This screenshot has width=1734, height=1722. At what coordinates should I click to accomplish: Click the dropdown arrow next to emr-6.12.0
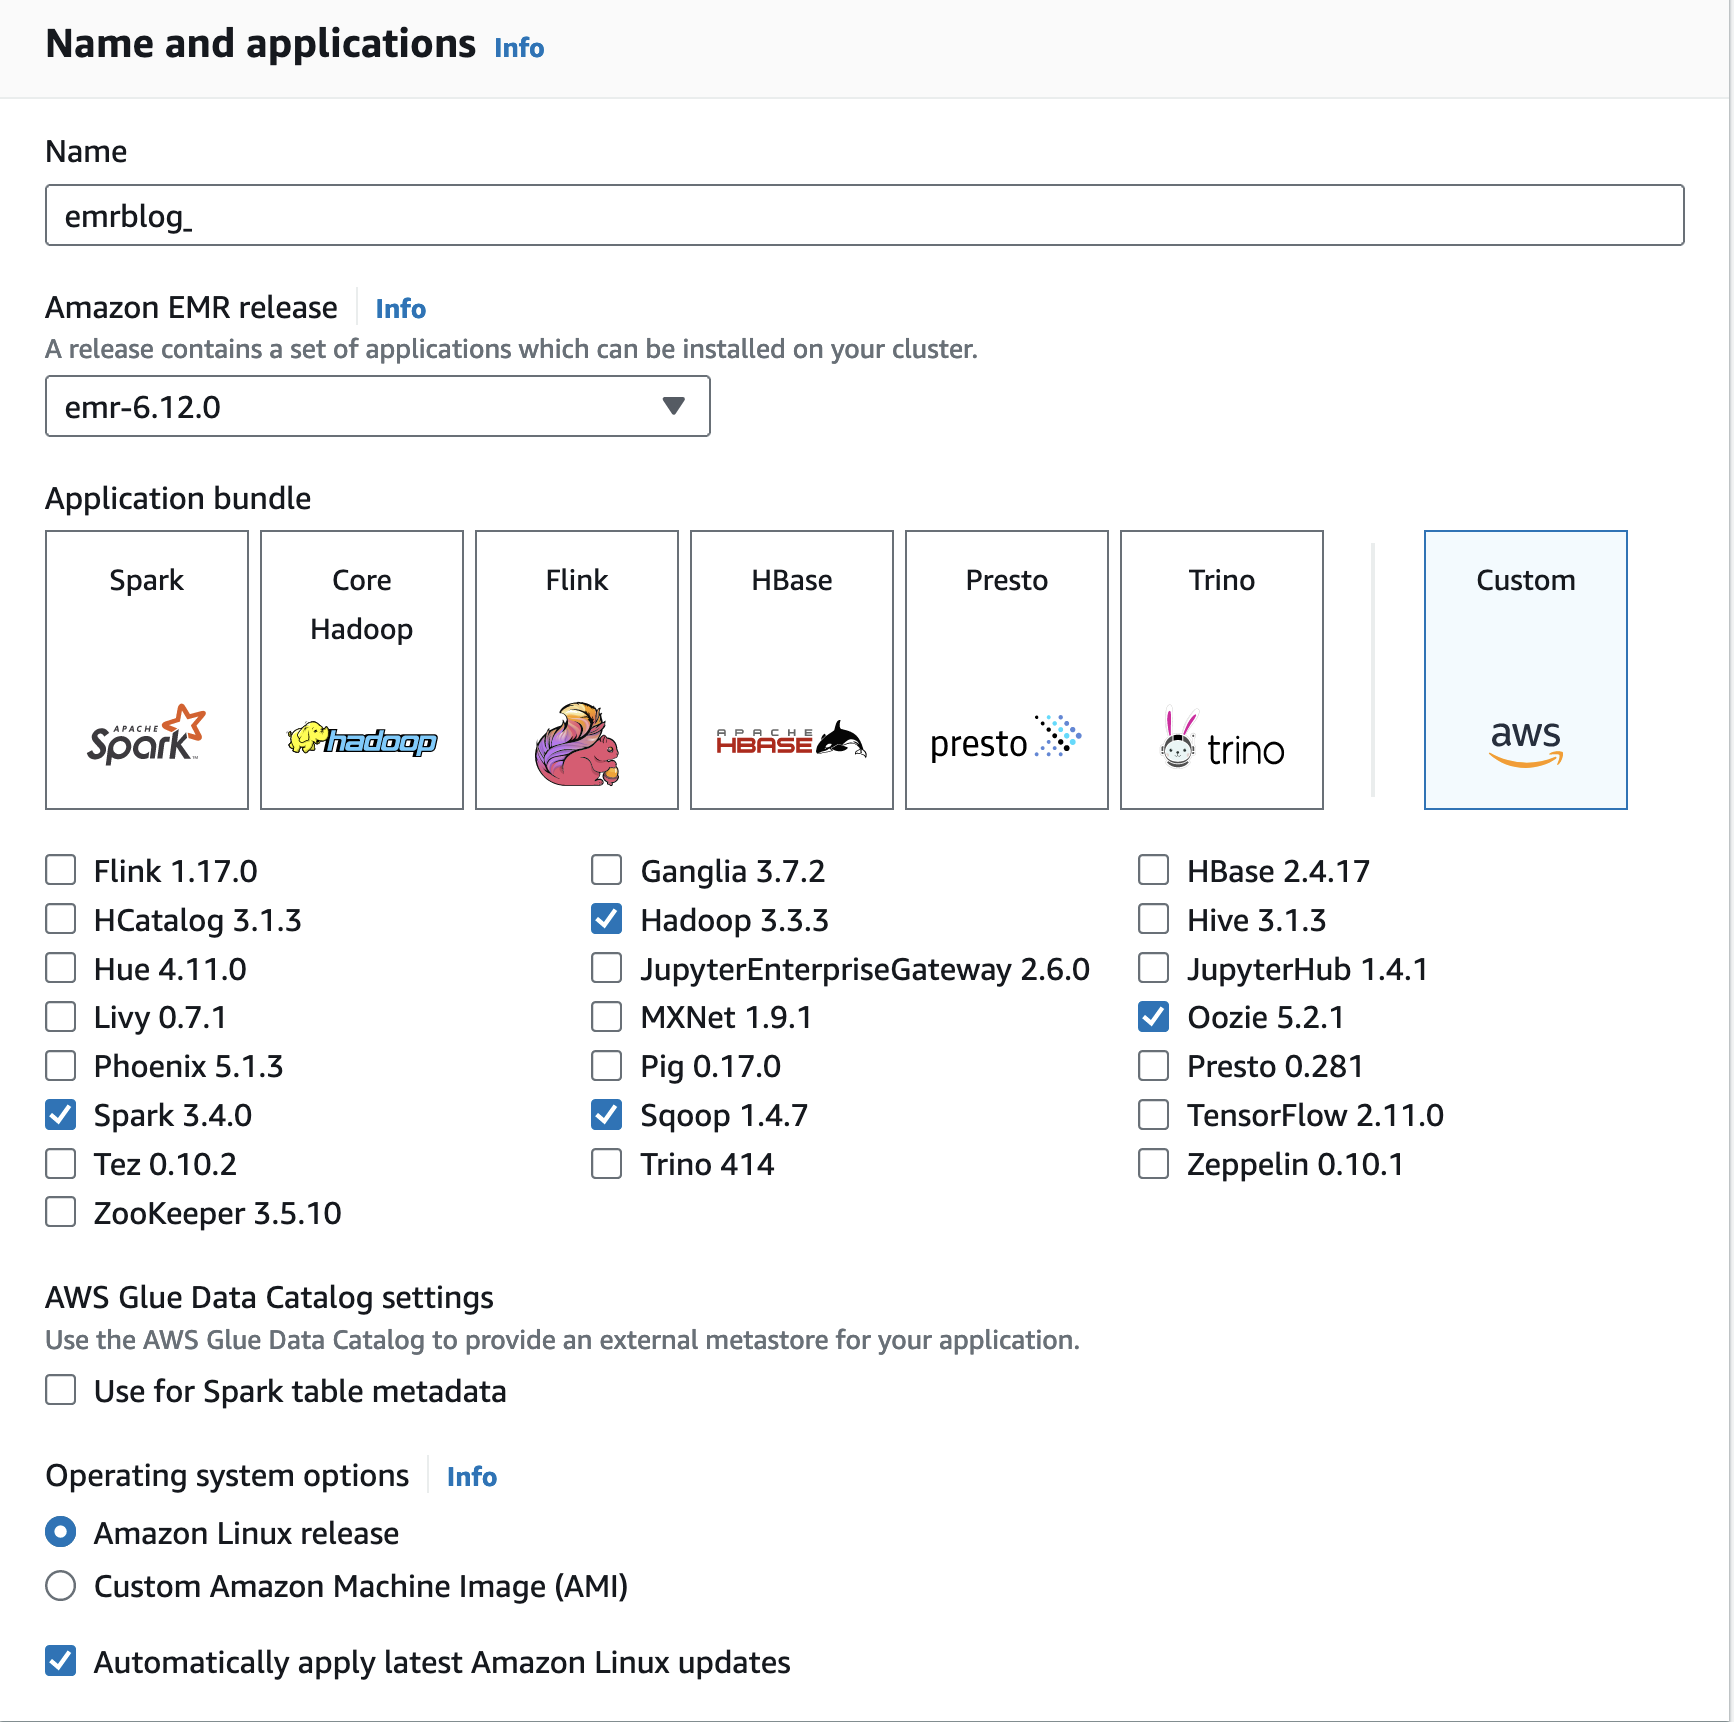pos(674,406)
